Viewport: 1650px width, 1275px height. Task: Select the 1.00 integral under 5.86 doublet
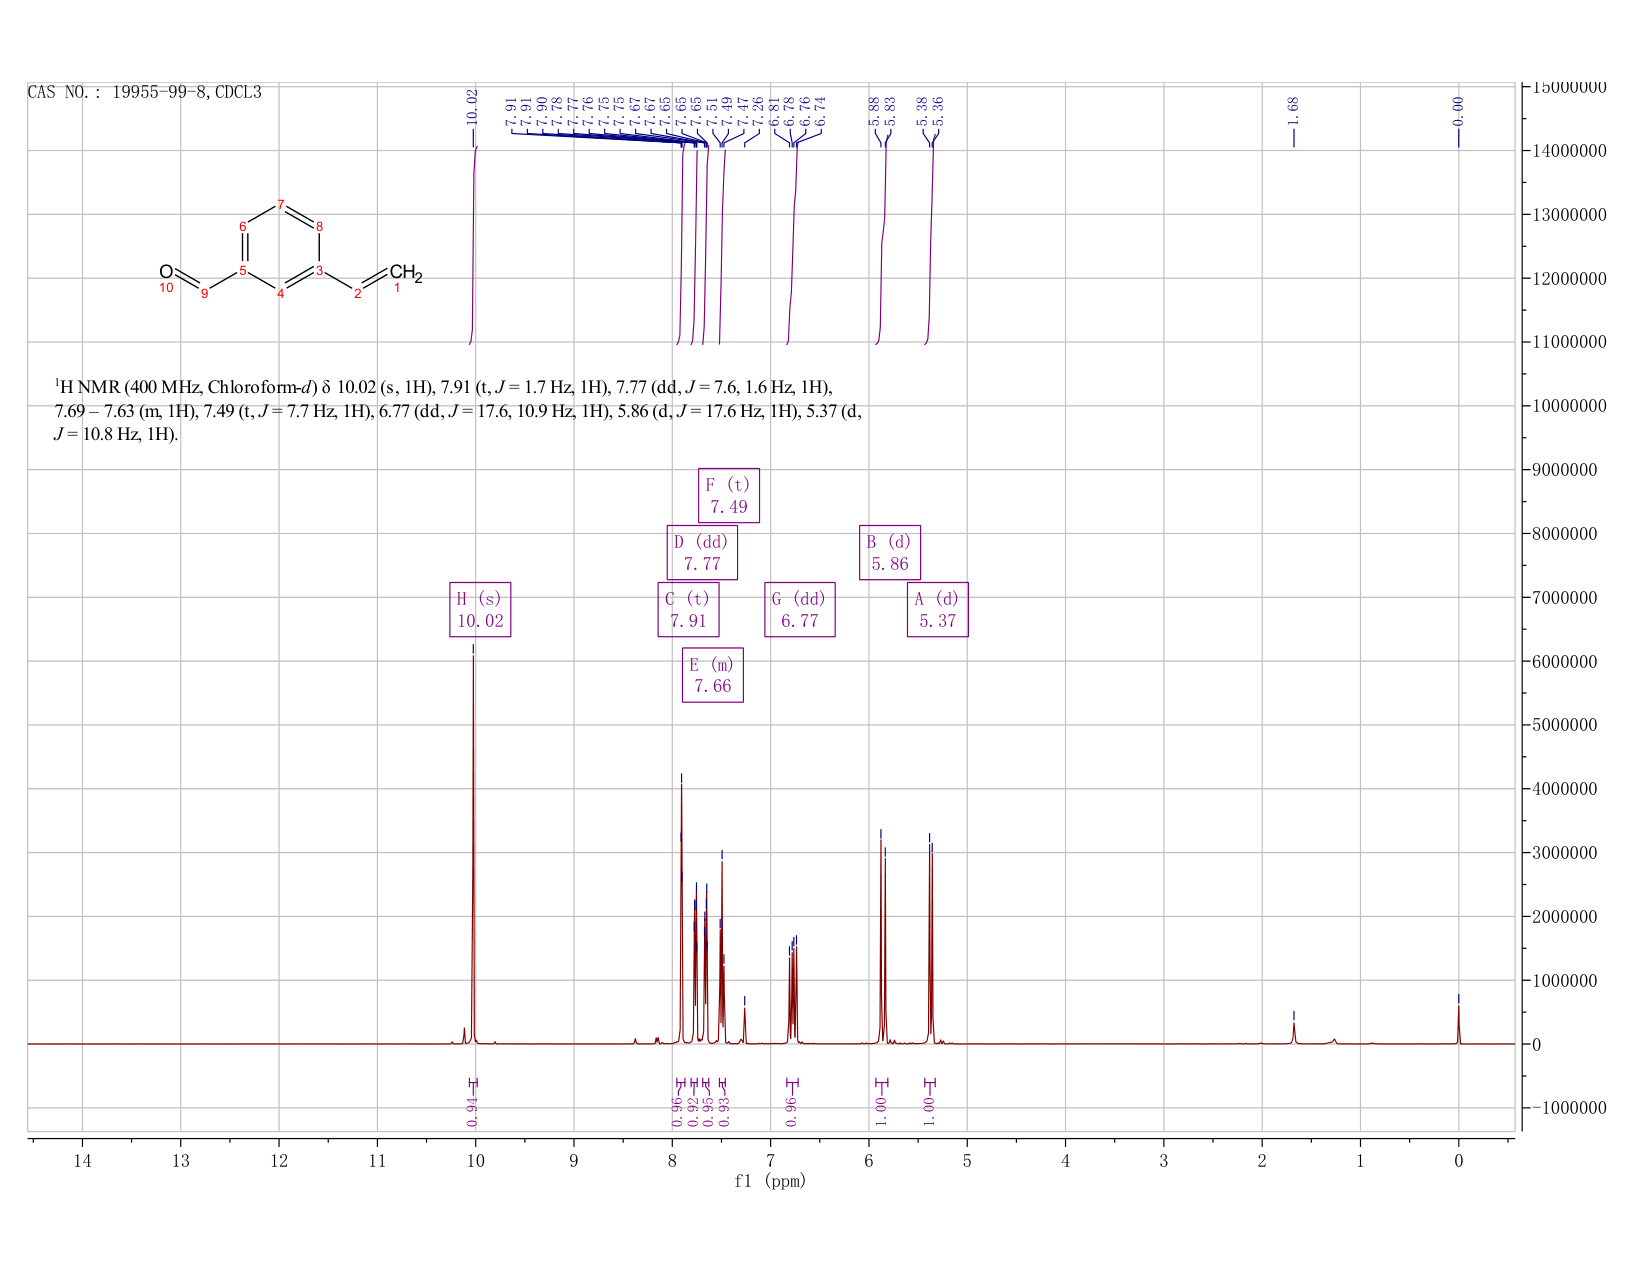881,1110
